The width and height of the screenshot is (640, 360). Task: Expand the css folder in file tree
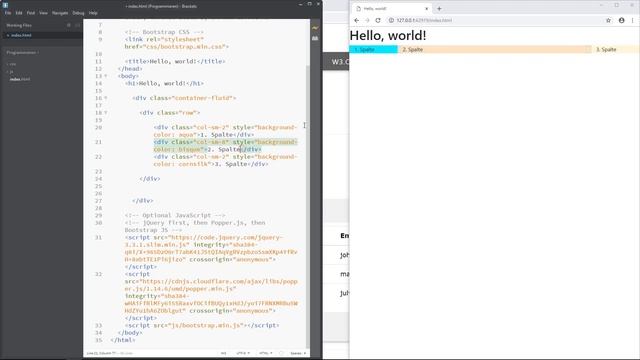12,64
